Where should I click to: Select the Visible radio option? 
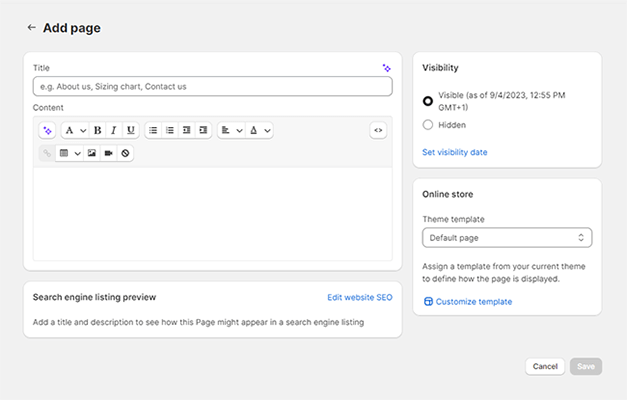click(x=428, y=100)
